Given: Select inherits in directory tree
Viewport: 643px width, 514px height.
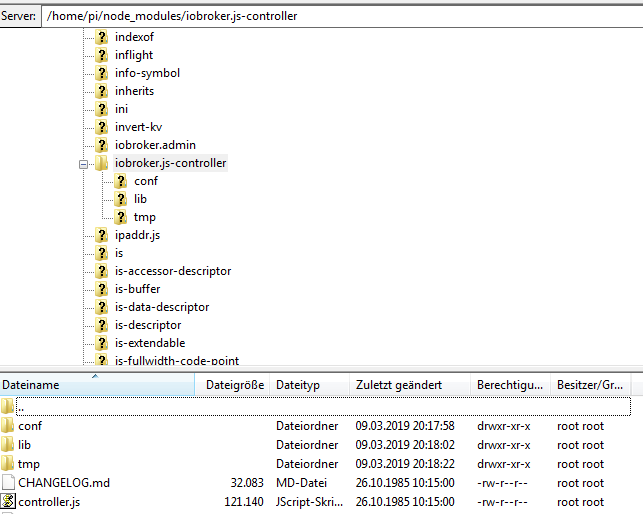Looking at the screenshot, I should pyautogui.click(x=134, y=91).
